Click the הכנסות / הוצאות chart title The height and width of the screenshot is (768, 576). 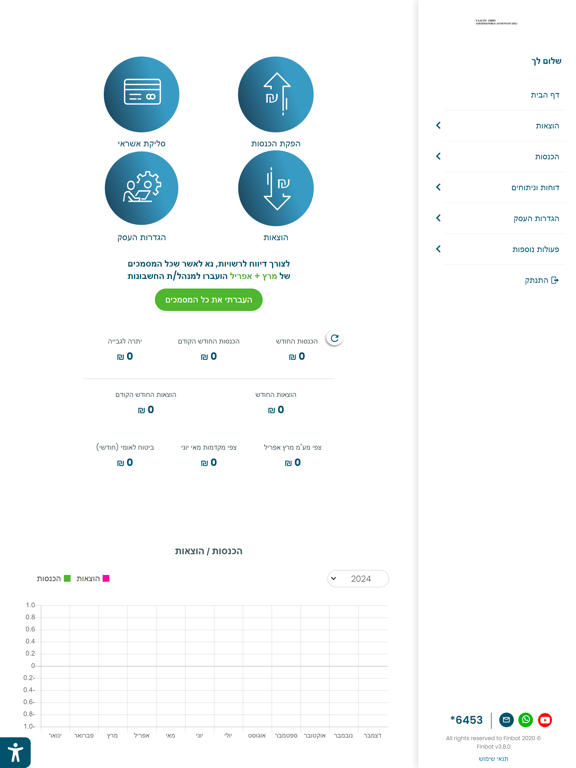click(x=209, y=551)
